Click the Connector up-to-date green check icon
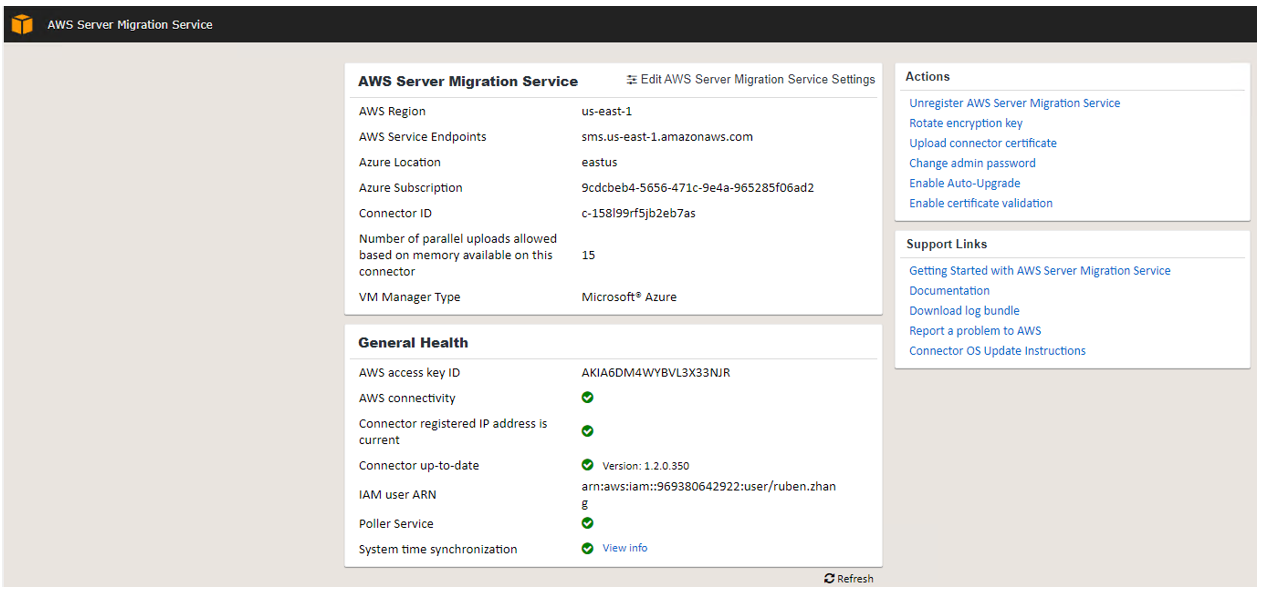This screenshot has width=1265, height=594. coord(587,465)
